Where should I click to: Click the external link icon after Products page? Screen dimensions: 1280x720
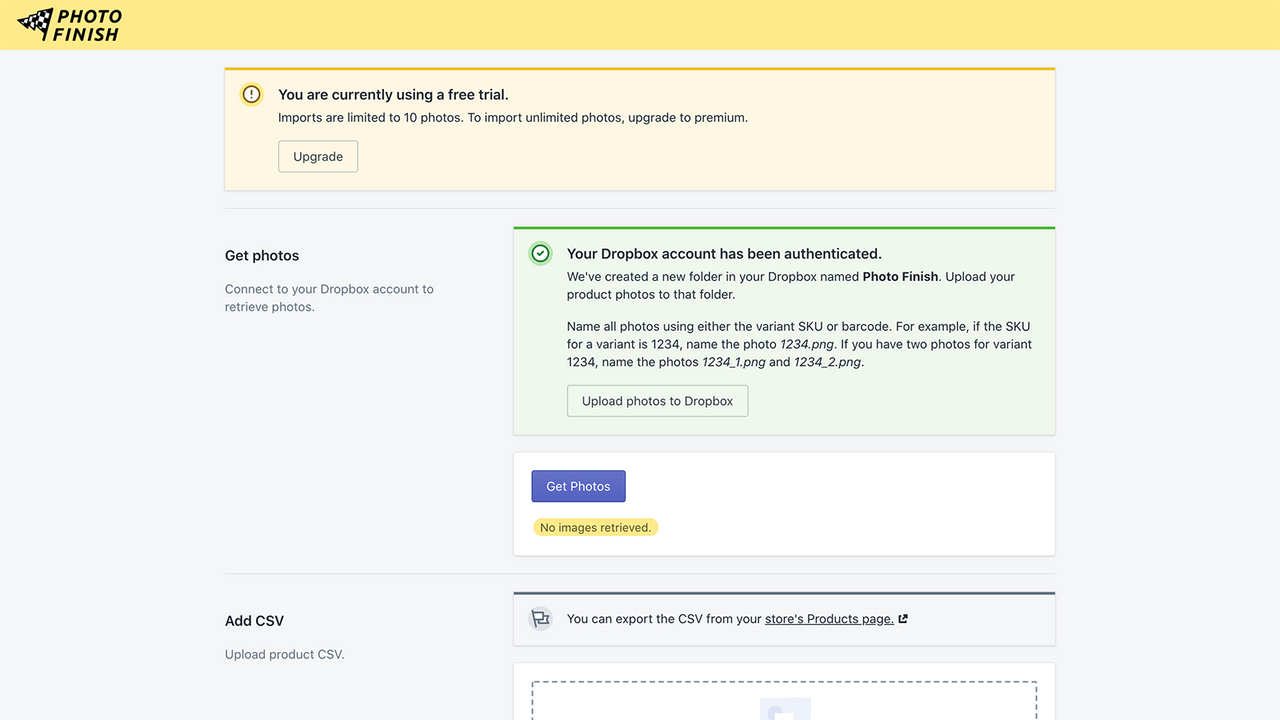pos(903,619)
